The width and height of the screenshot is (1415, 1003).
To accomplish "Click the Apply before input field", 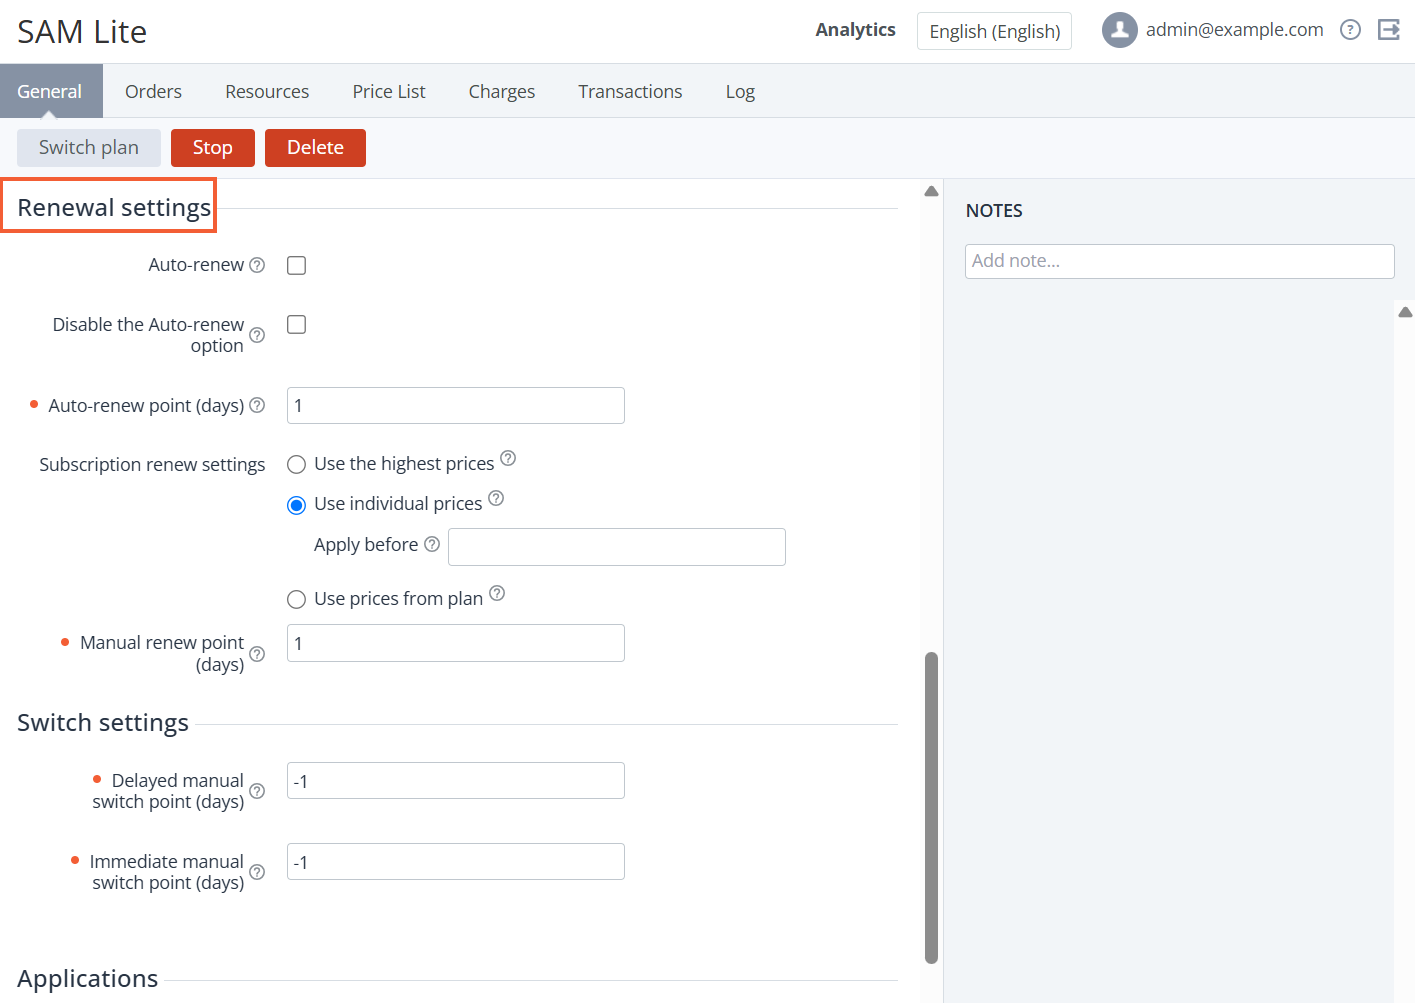I will point(617,547).
